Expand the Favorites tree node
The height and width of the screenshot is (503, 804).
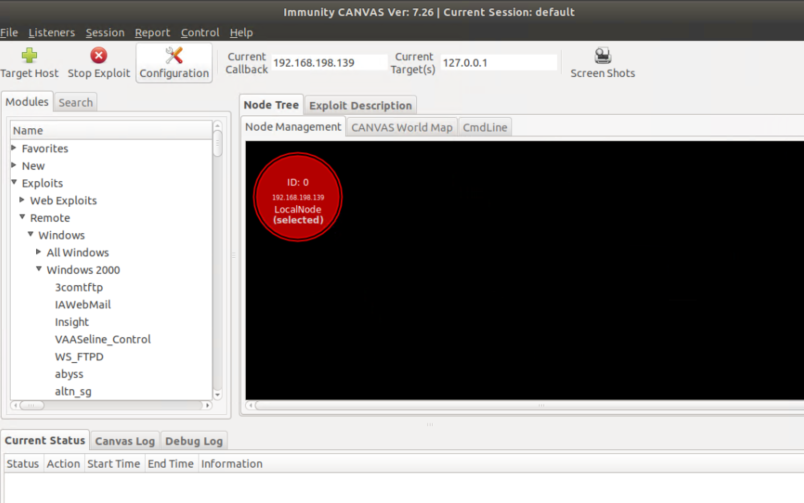click(14, 148)
